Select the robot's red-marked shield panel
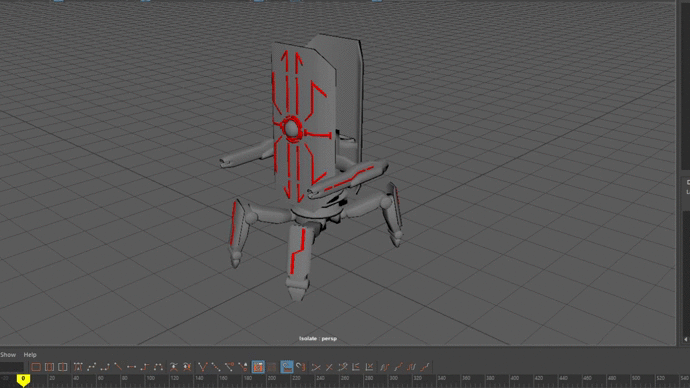This screenshot has width=690, height=388. tap(304, 123)
